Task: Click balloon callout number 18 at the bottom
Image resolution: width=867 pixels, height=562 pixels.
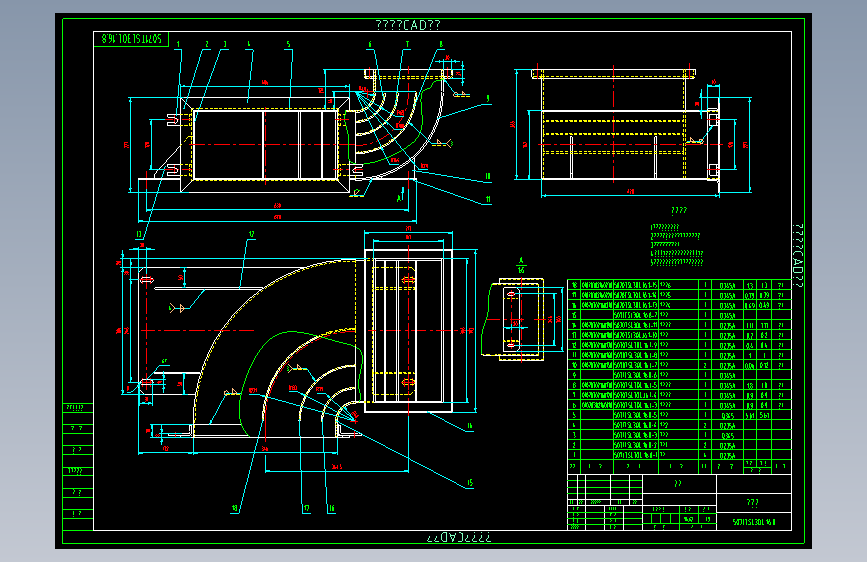Action: pos(234,508)
